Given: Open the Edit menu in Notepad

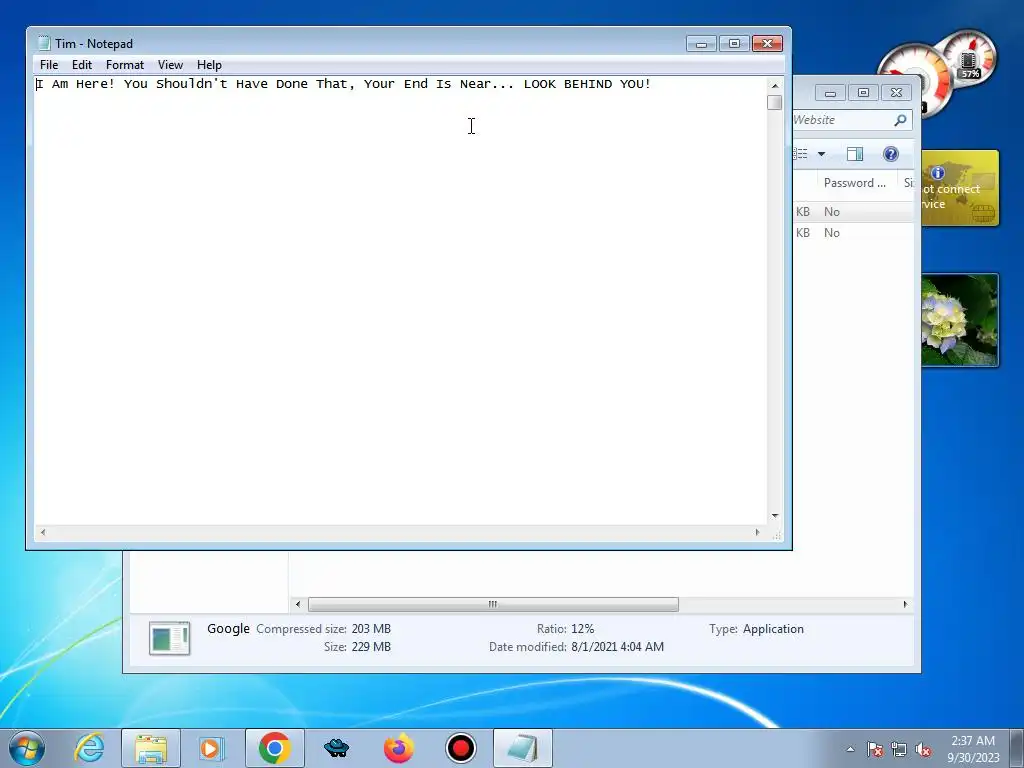Looking at the screenshot, I should click(82, 65).
